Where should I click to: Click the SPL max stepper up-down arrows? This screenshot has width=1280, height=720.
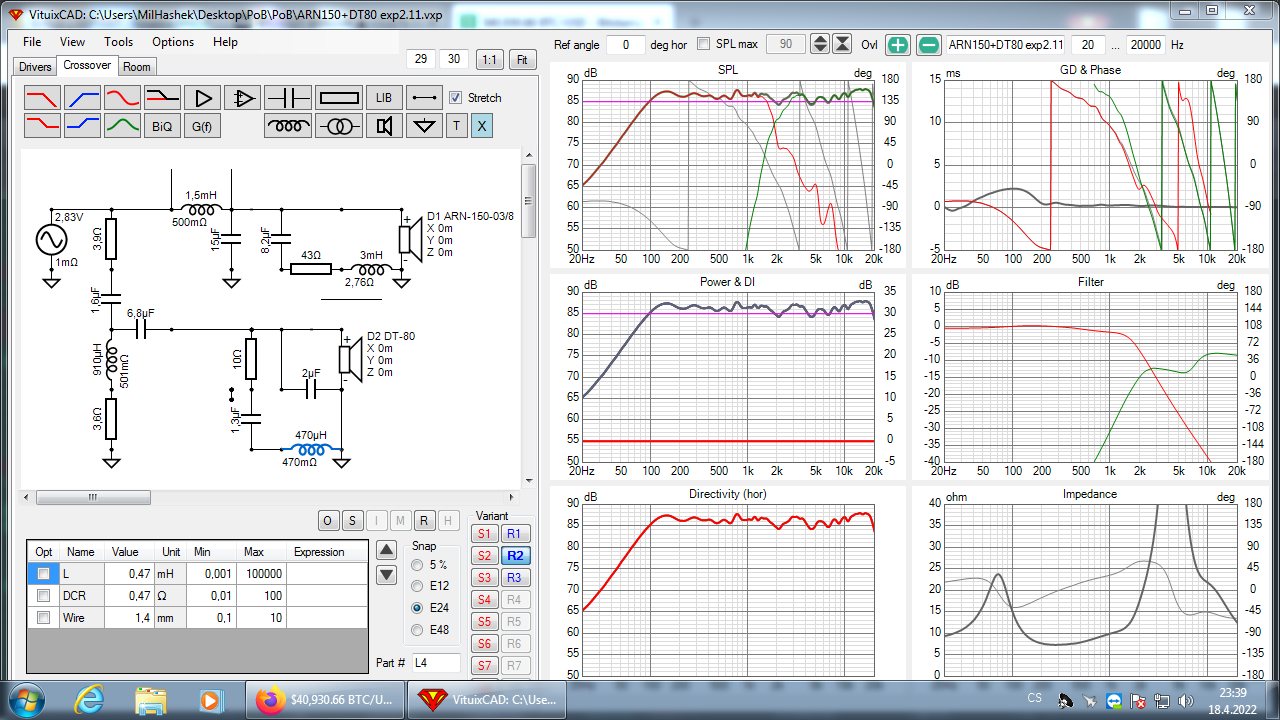[820, 44]
